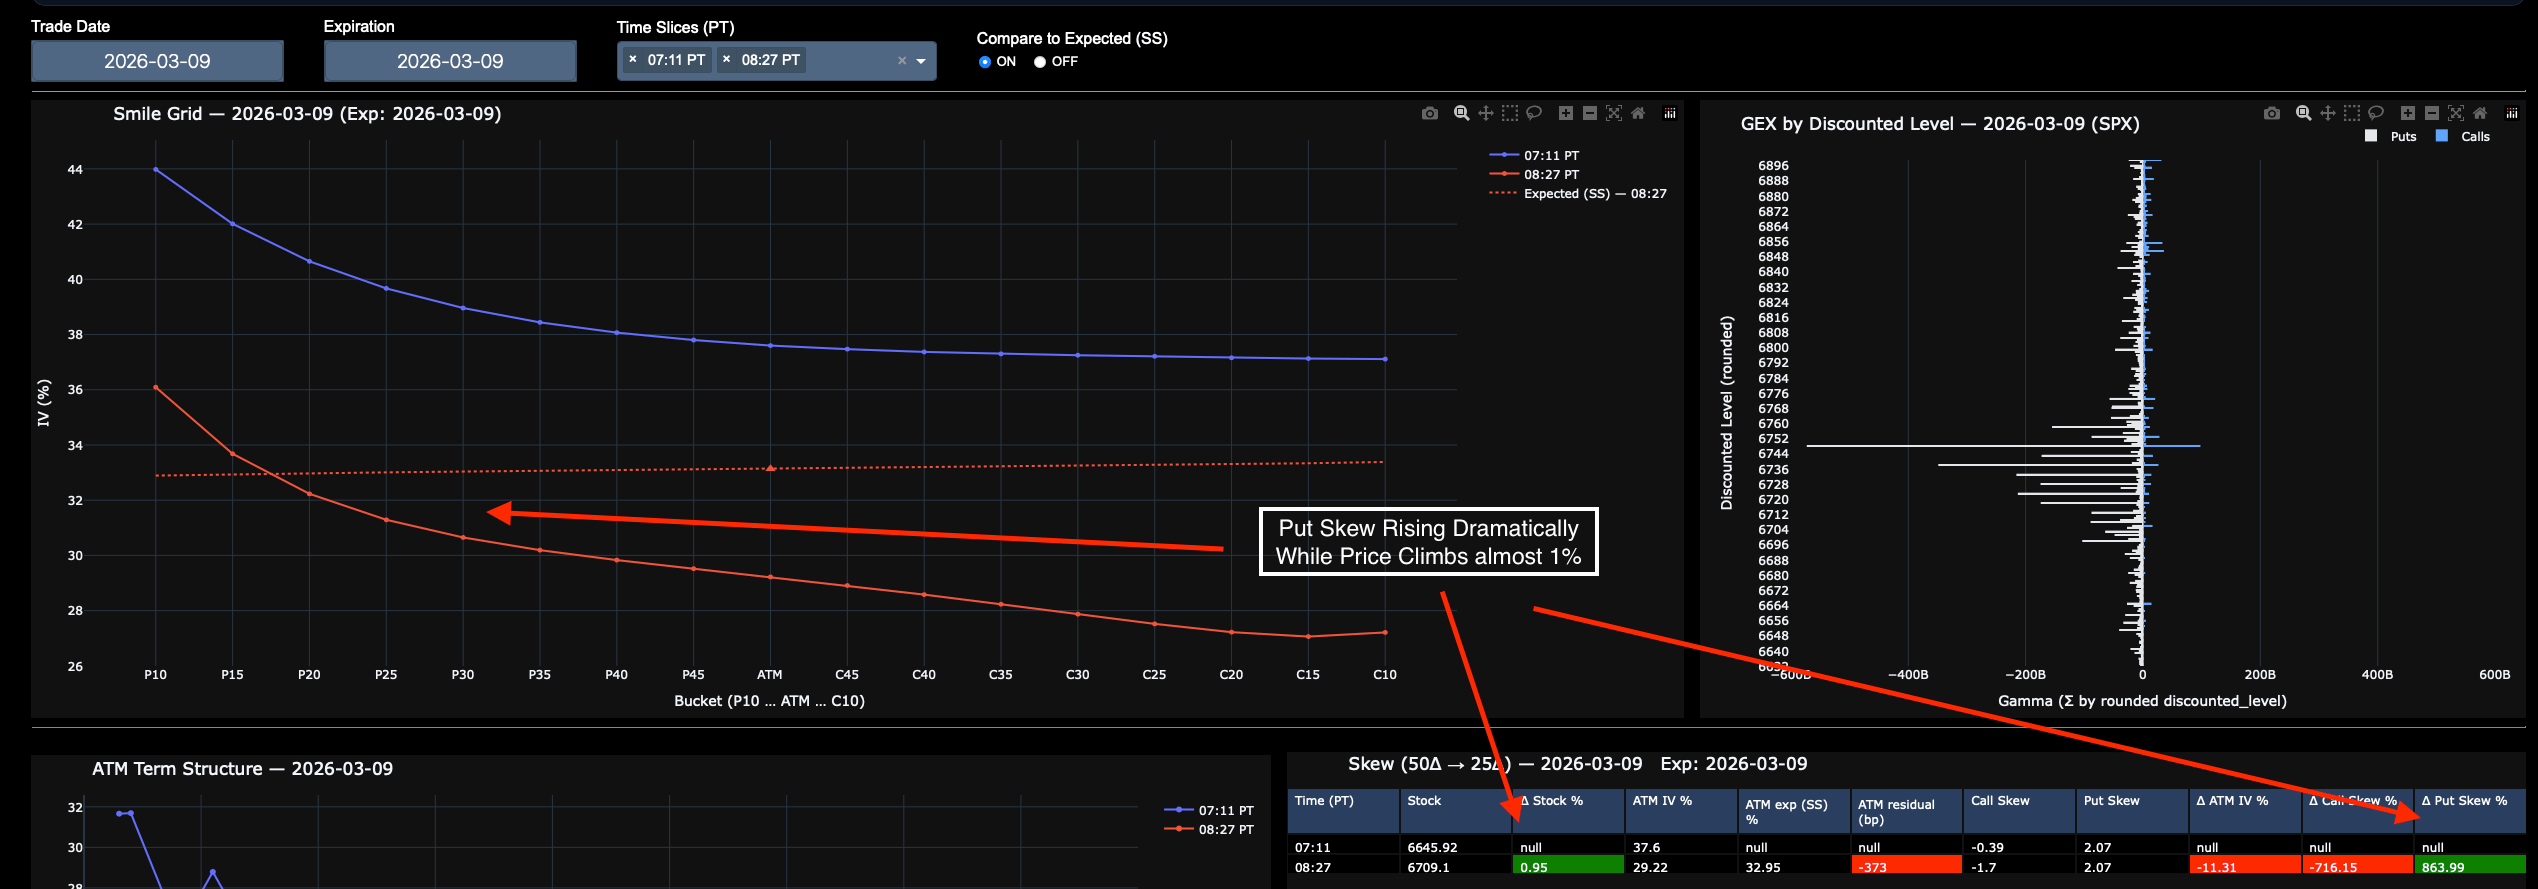Viewport: 2538px width, 889px height.
Task: Select Pan tool in GEX chart modebar
Action: click(x=2328, y=114)
